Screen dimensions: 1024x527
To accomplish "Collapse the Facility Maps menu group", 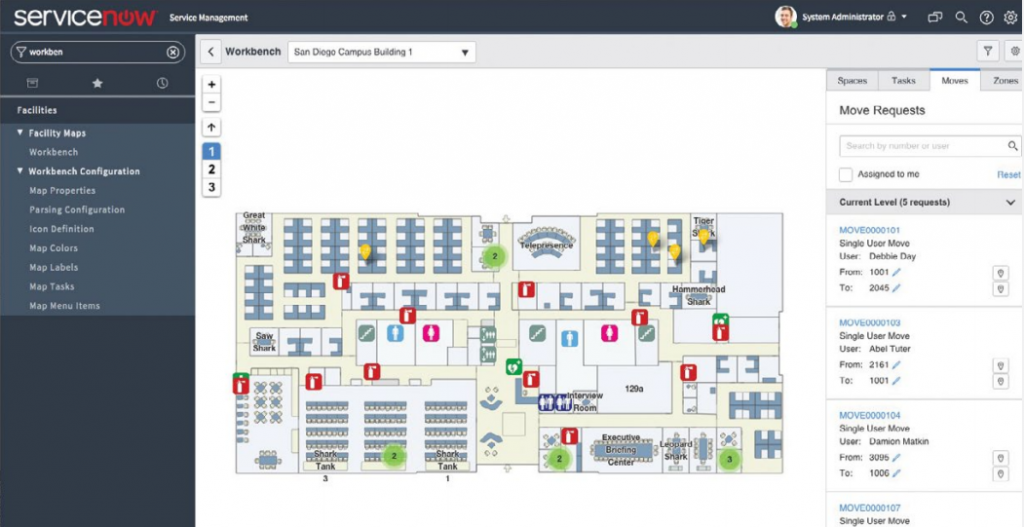I will click(x=20, y=133).
